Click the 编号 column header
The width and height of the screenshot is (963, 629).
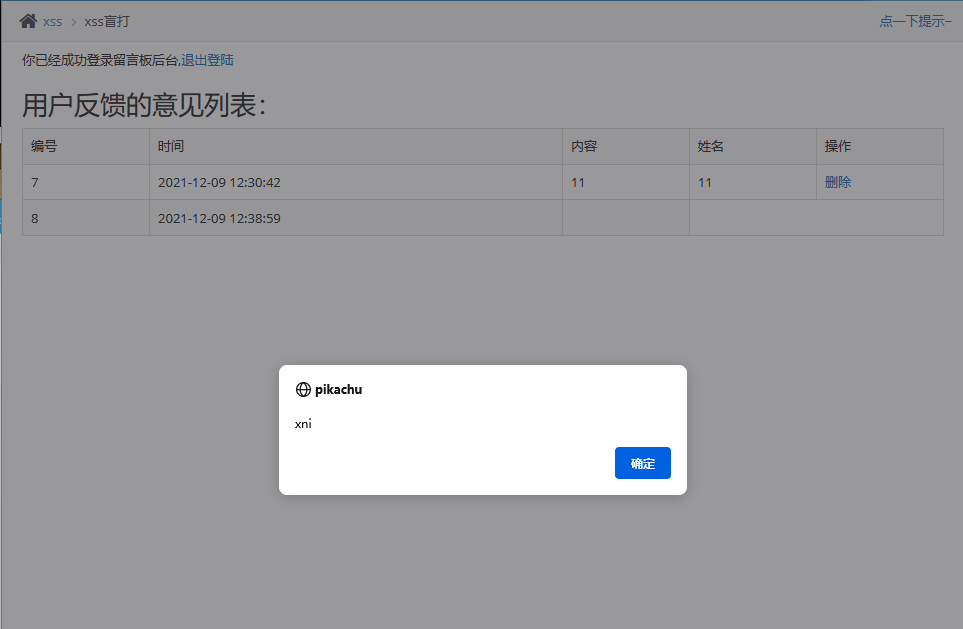[x=86, y=146]
